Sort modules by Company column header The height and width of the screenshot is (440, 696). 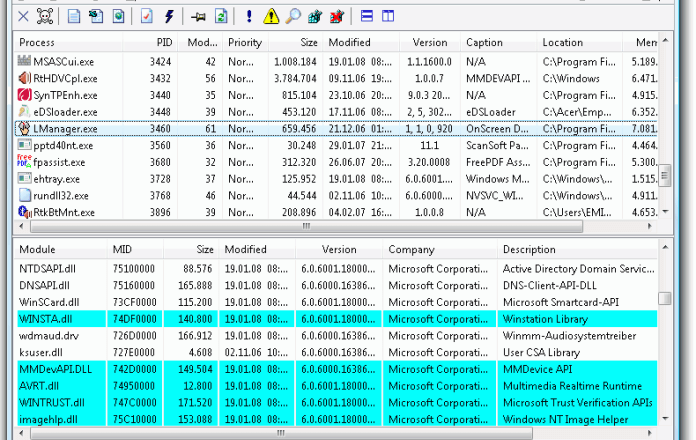coord(411,250)
